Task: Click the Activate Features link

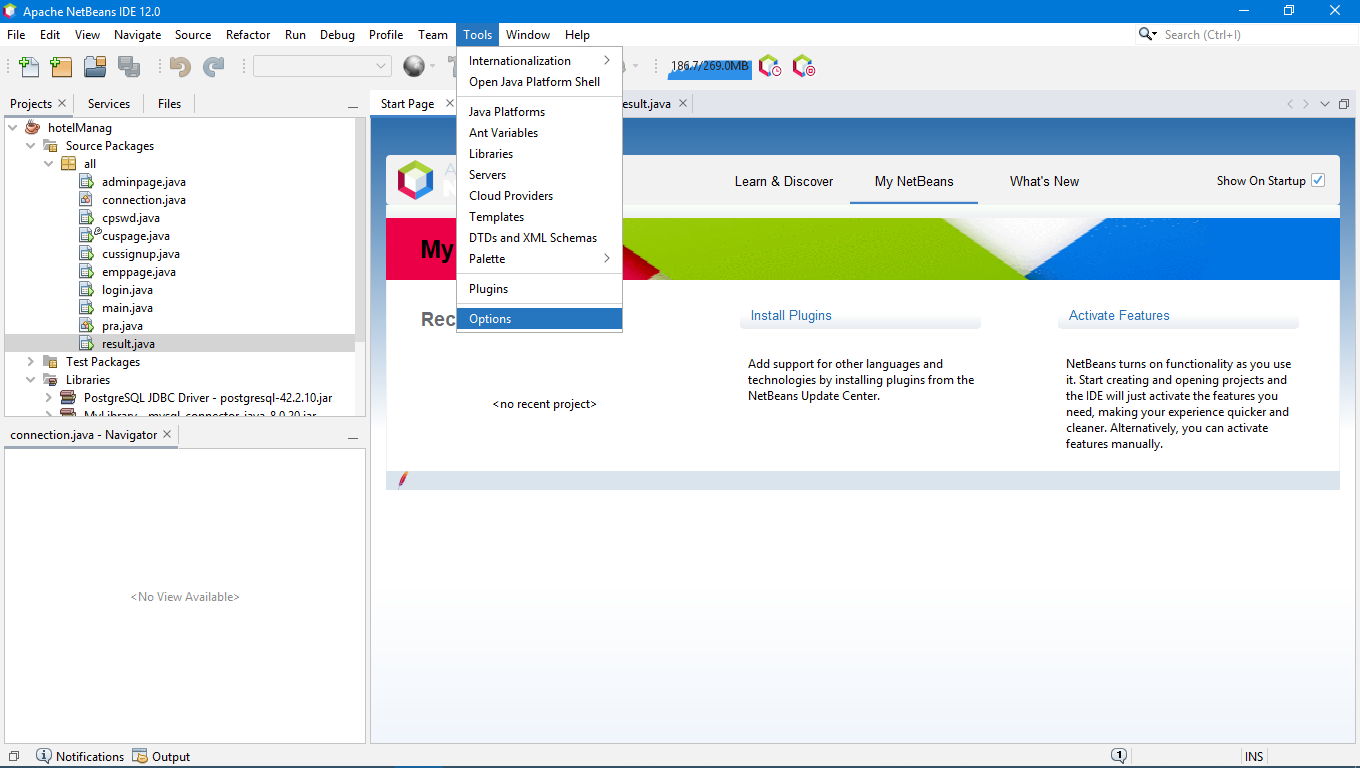Action: (x=1119, y=315)
